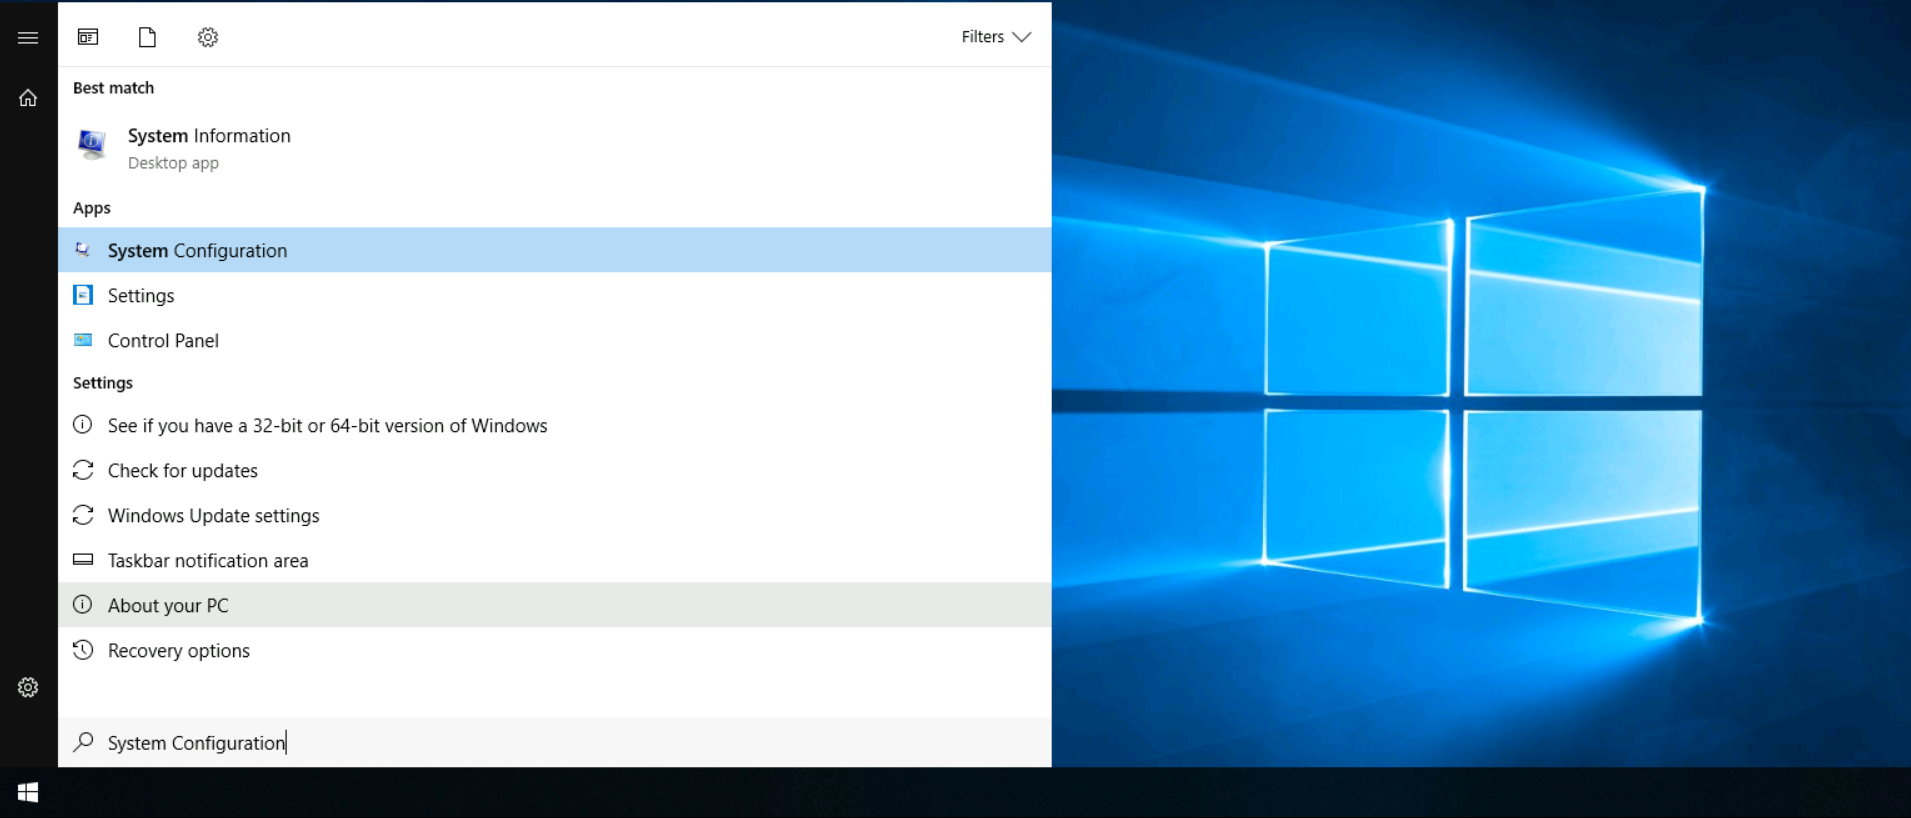The image size is (1911, 818).
Task: Open Taskbar notification area setting
Action: 207,561
